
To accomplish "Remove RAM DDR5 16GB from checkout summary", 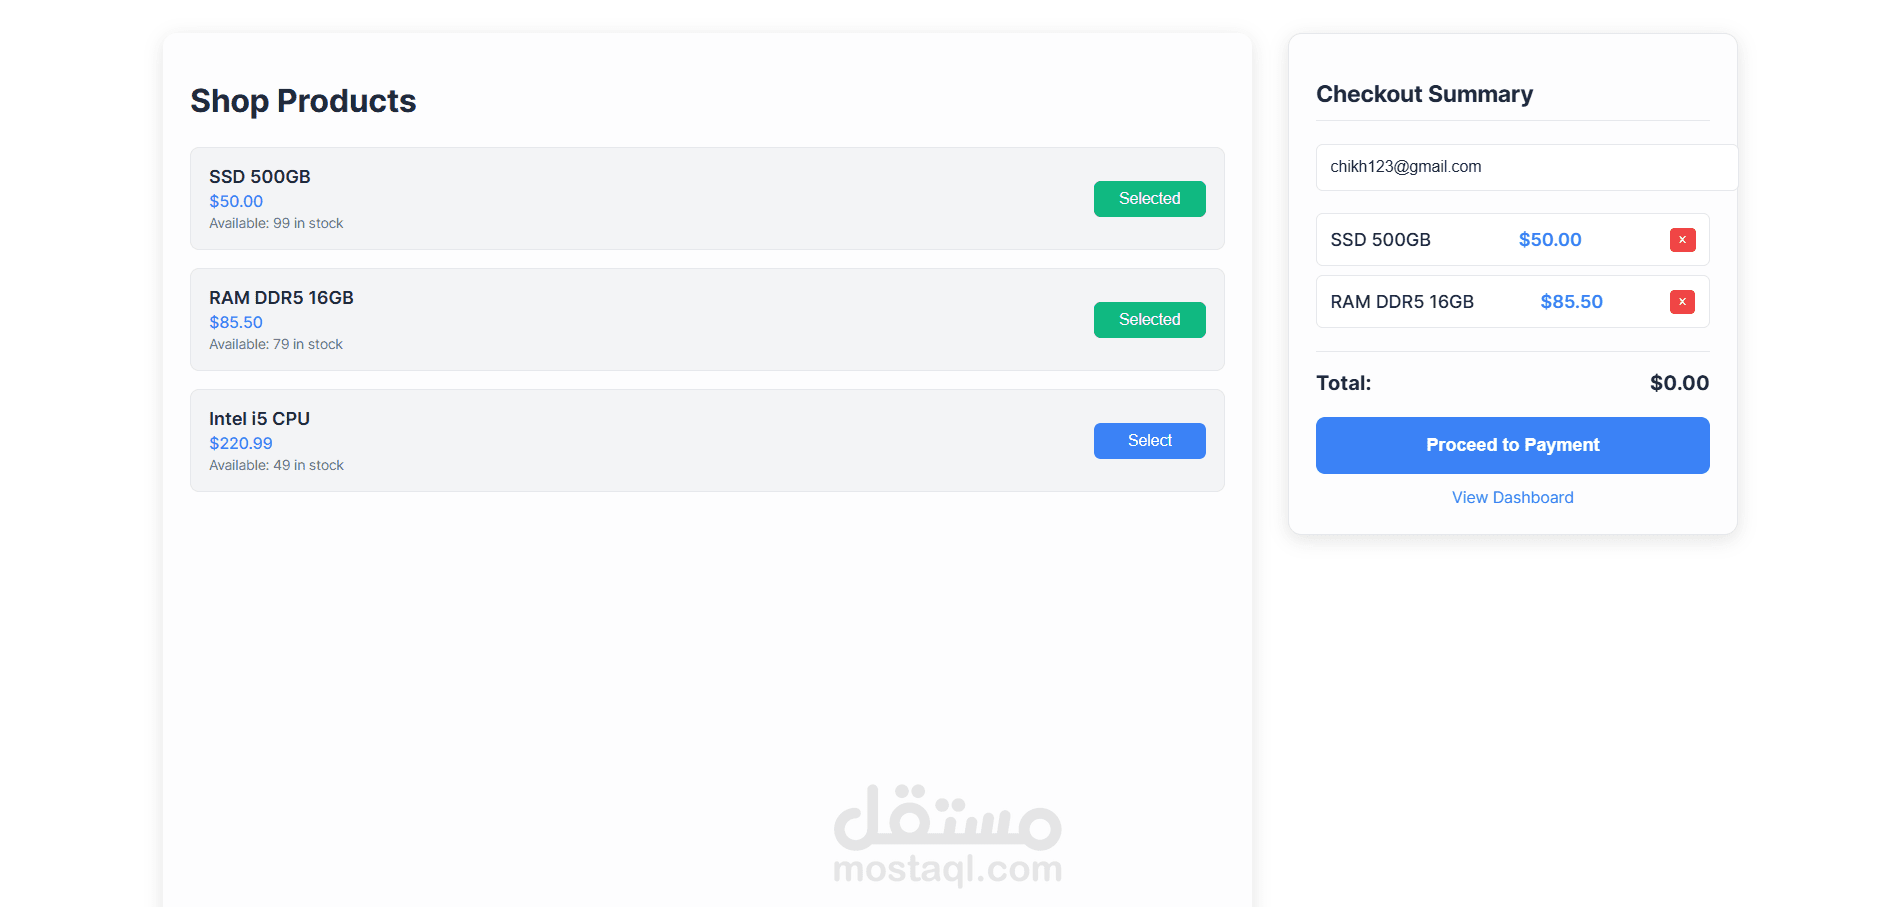I will [x=1682, y=302].
